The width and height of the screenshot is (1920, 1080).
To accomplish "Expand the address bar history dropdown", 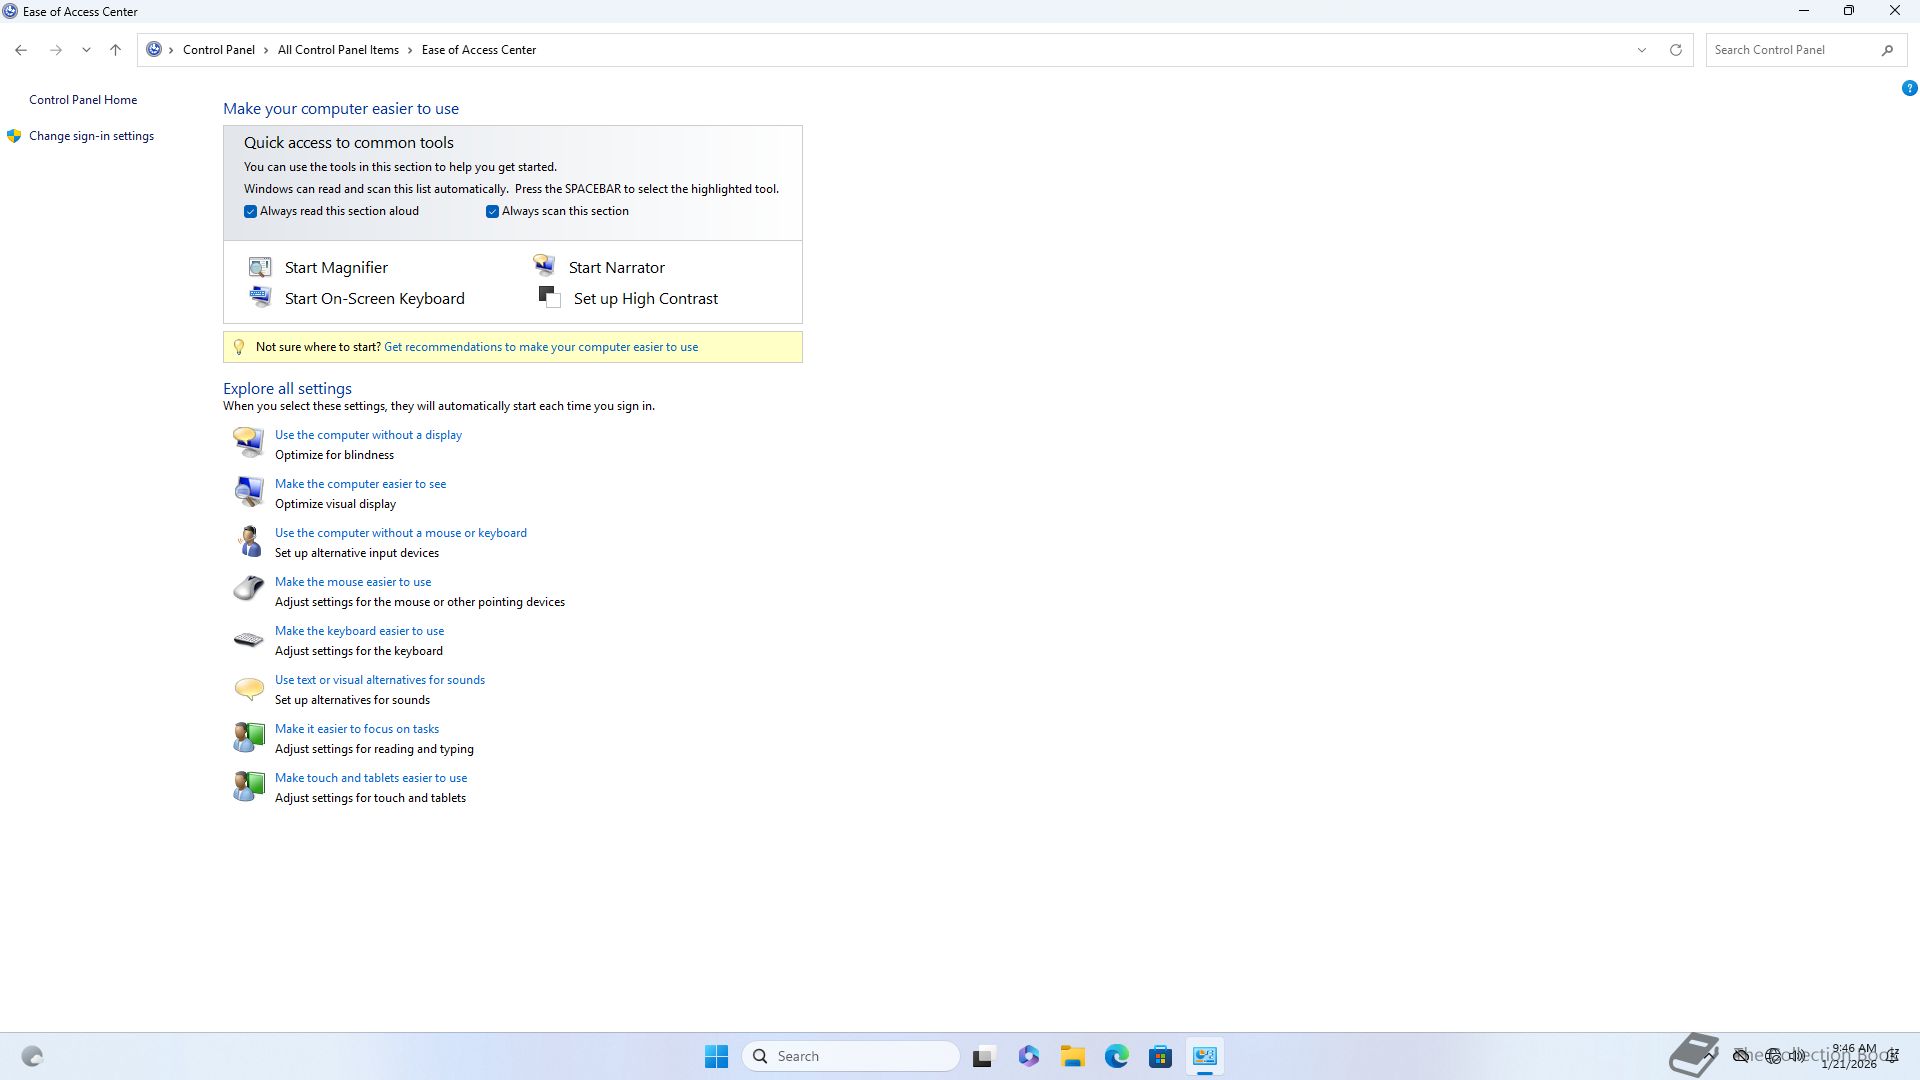I will 1641,50.
